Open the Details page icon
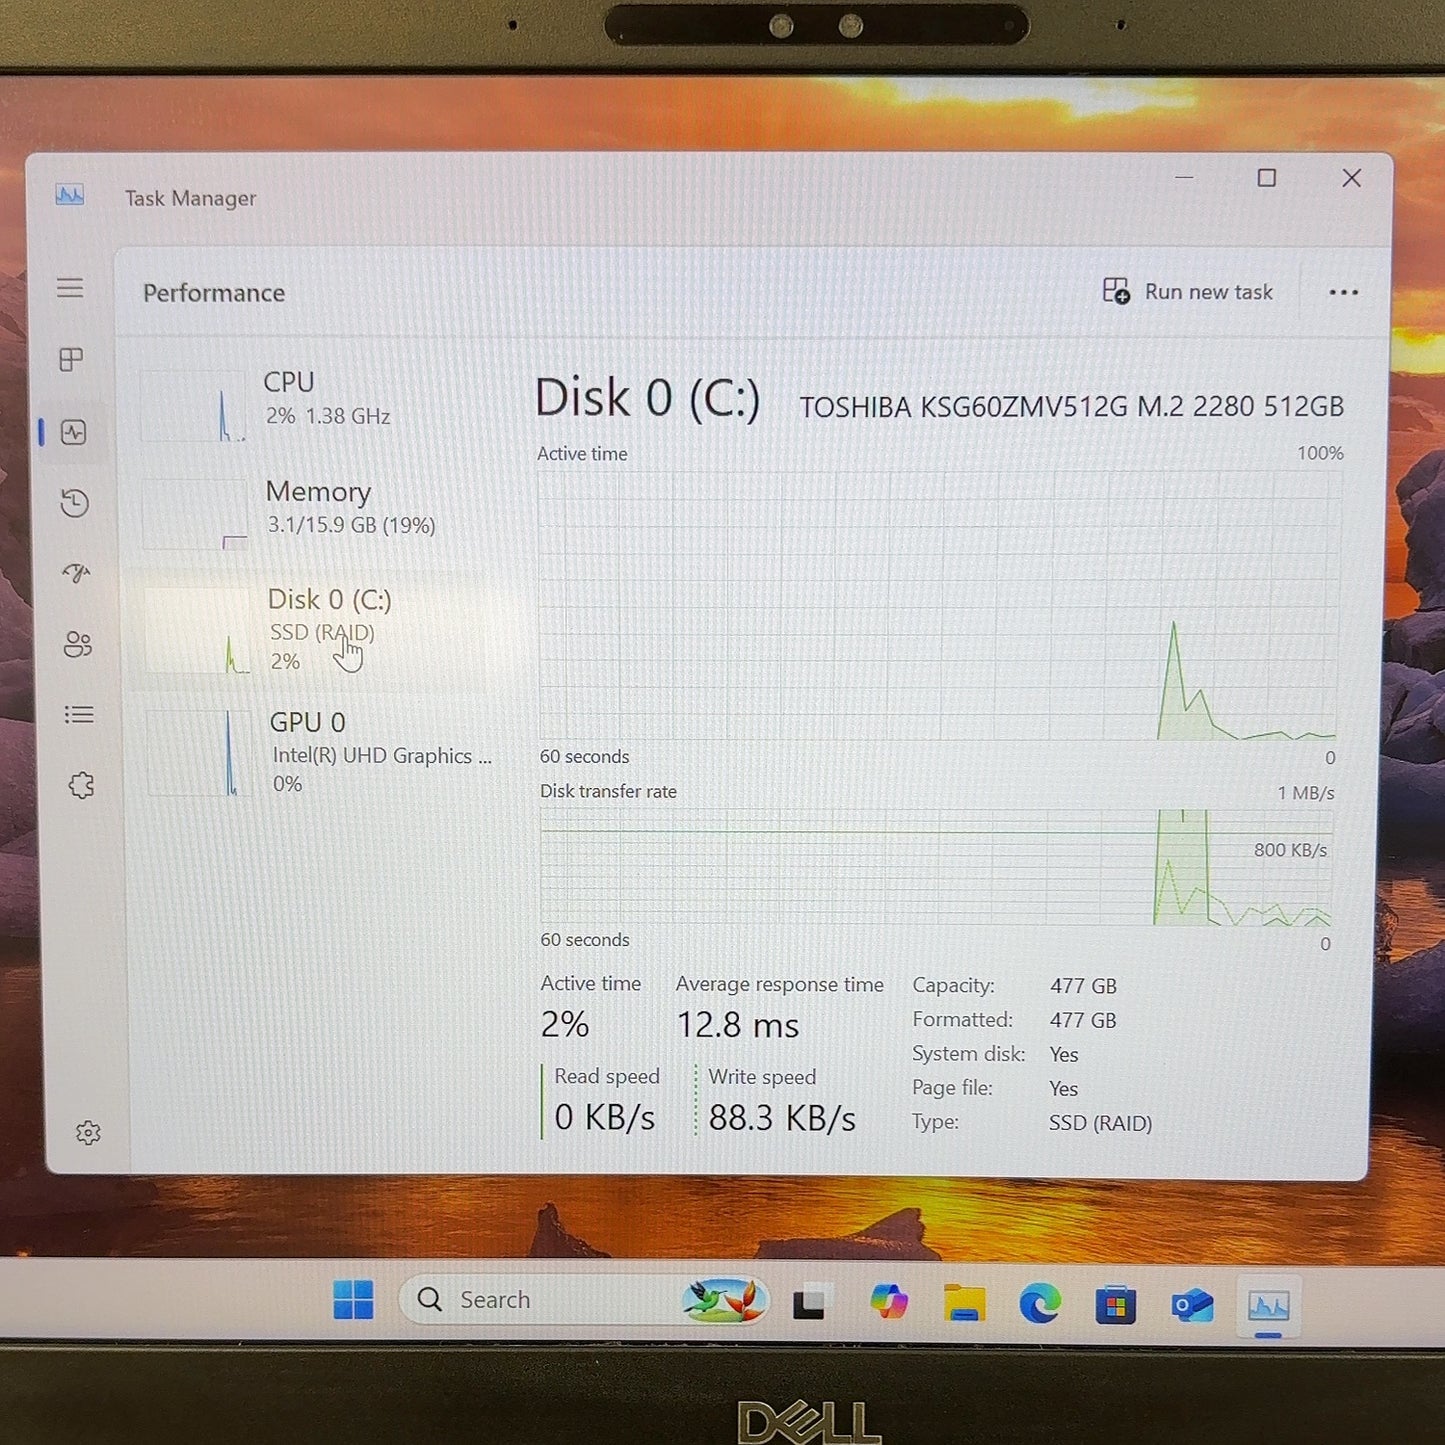This screenshot has height=1445, width=1445. point(79,715)
